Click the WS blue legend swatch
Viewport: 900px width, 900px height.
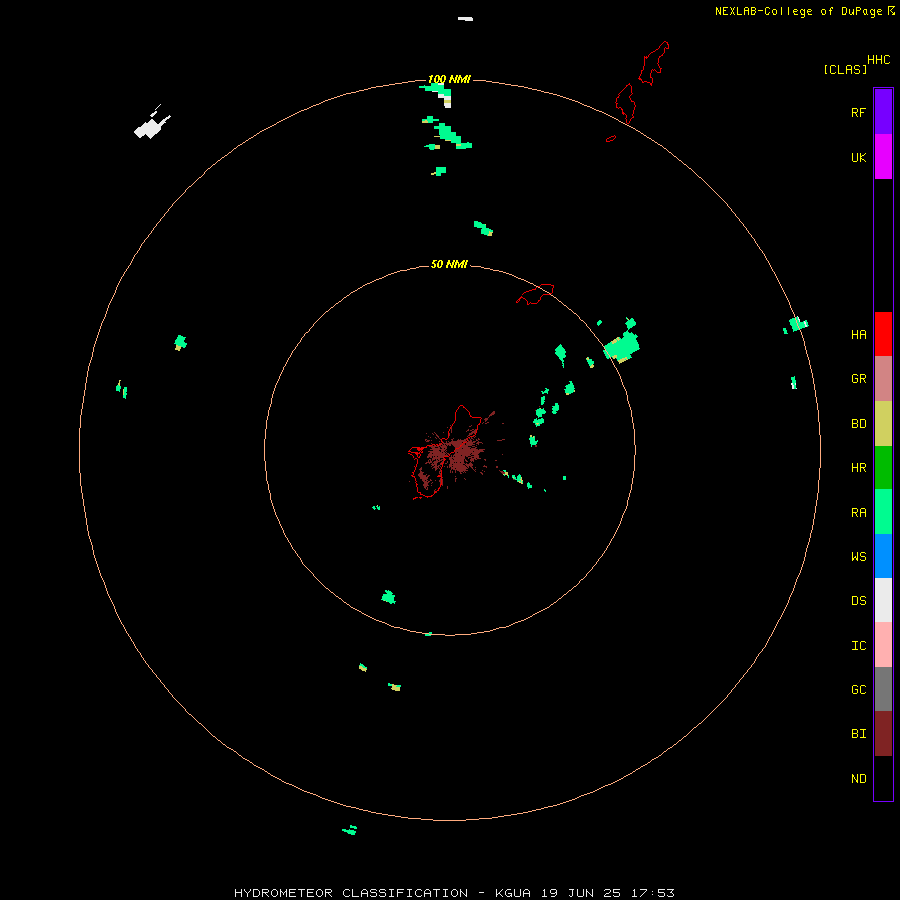point(883,556)
